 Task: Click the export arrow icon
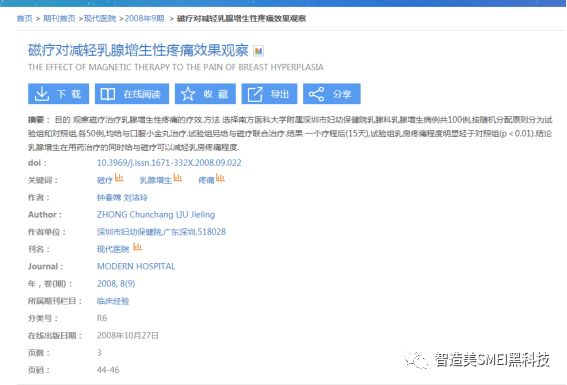(x=255, y=94)
